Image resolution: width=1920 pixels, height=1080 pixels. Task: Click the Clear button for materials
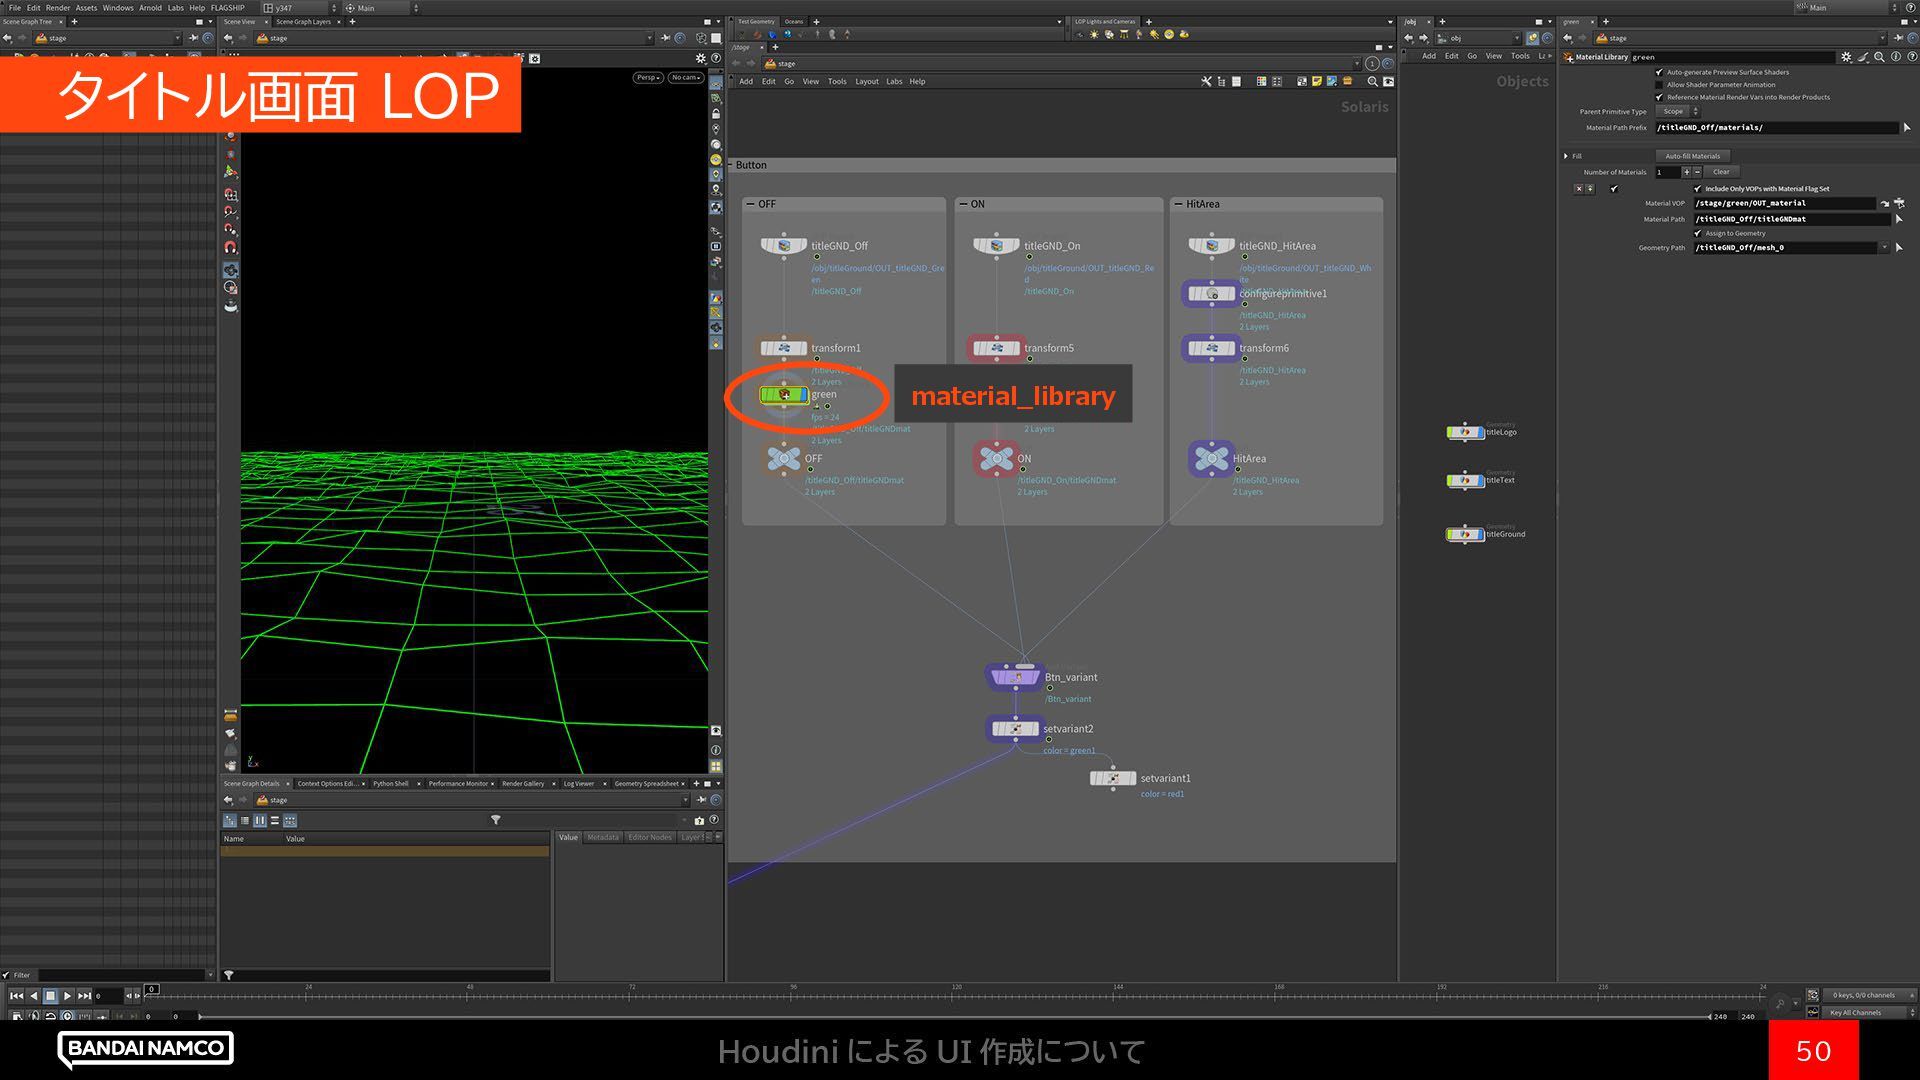tap(1720, 172)
